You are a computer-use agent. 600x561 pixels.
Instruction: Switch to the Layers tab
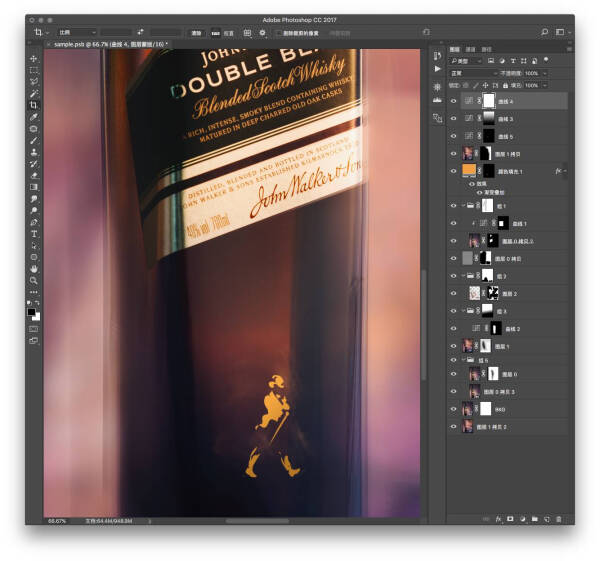click(454, 49)
